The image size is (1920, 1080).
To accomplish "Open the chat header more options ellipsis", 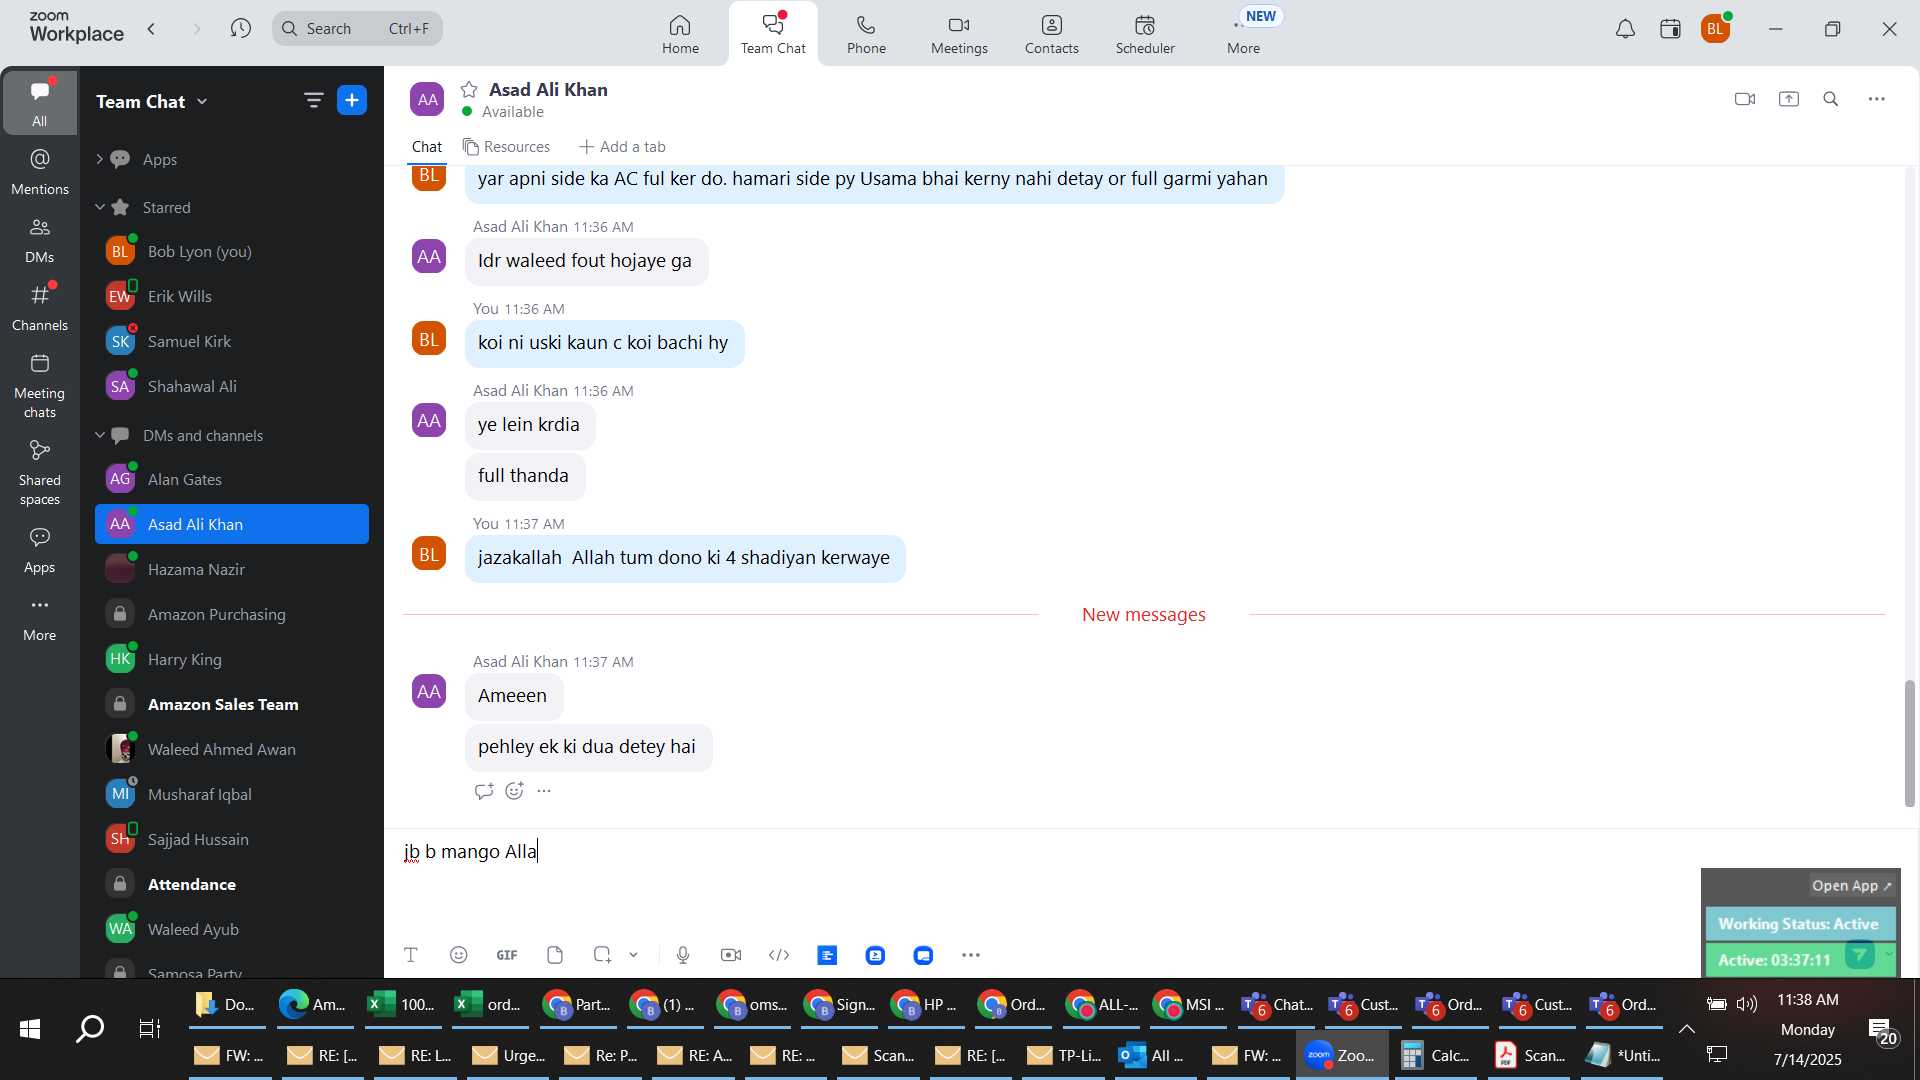I will coord(1877,99).
